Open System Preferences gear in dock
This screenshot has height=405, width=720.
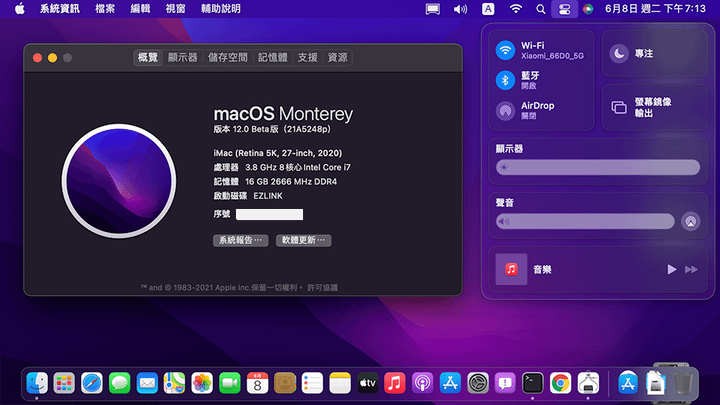tap(478, 383)
